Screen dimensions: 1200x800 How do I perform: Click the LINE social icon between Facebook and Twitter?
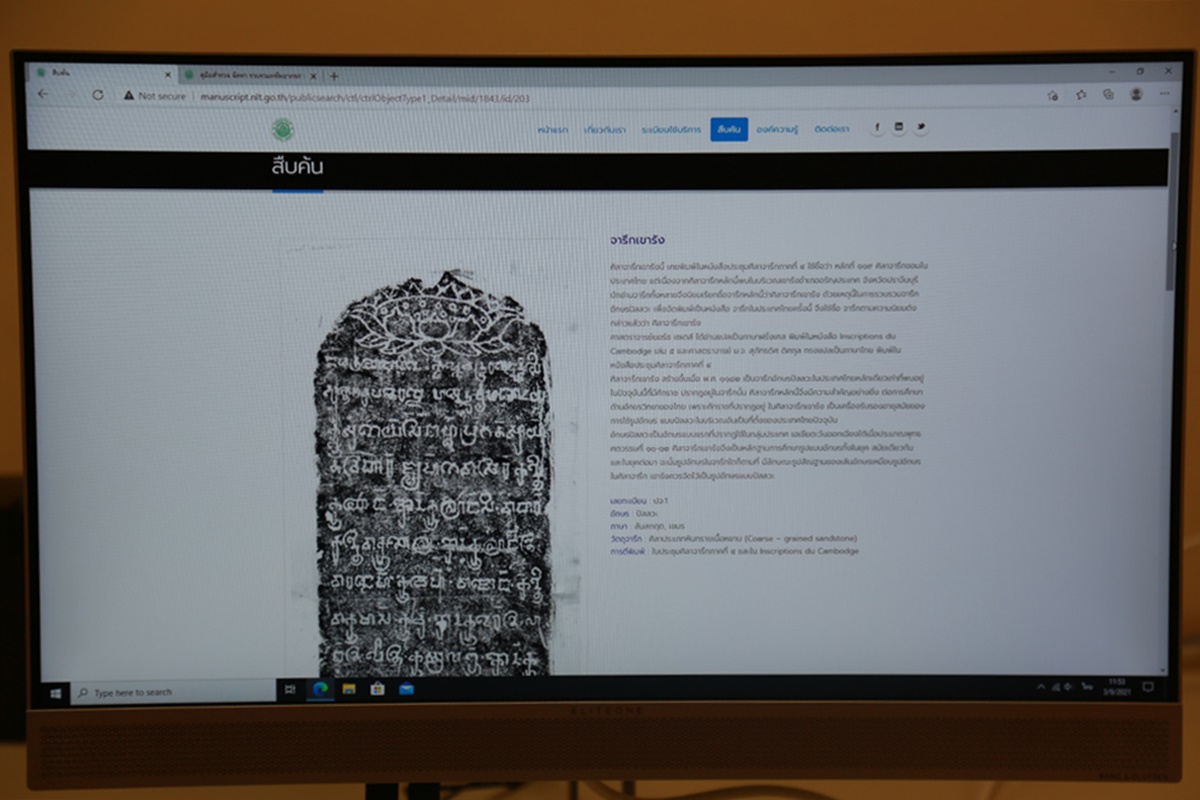(x=899, y=128)
